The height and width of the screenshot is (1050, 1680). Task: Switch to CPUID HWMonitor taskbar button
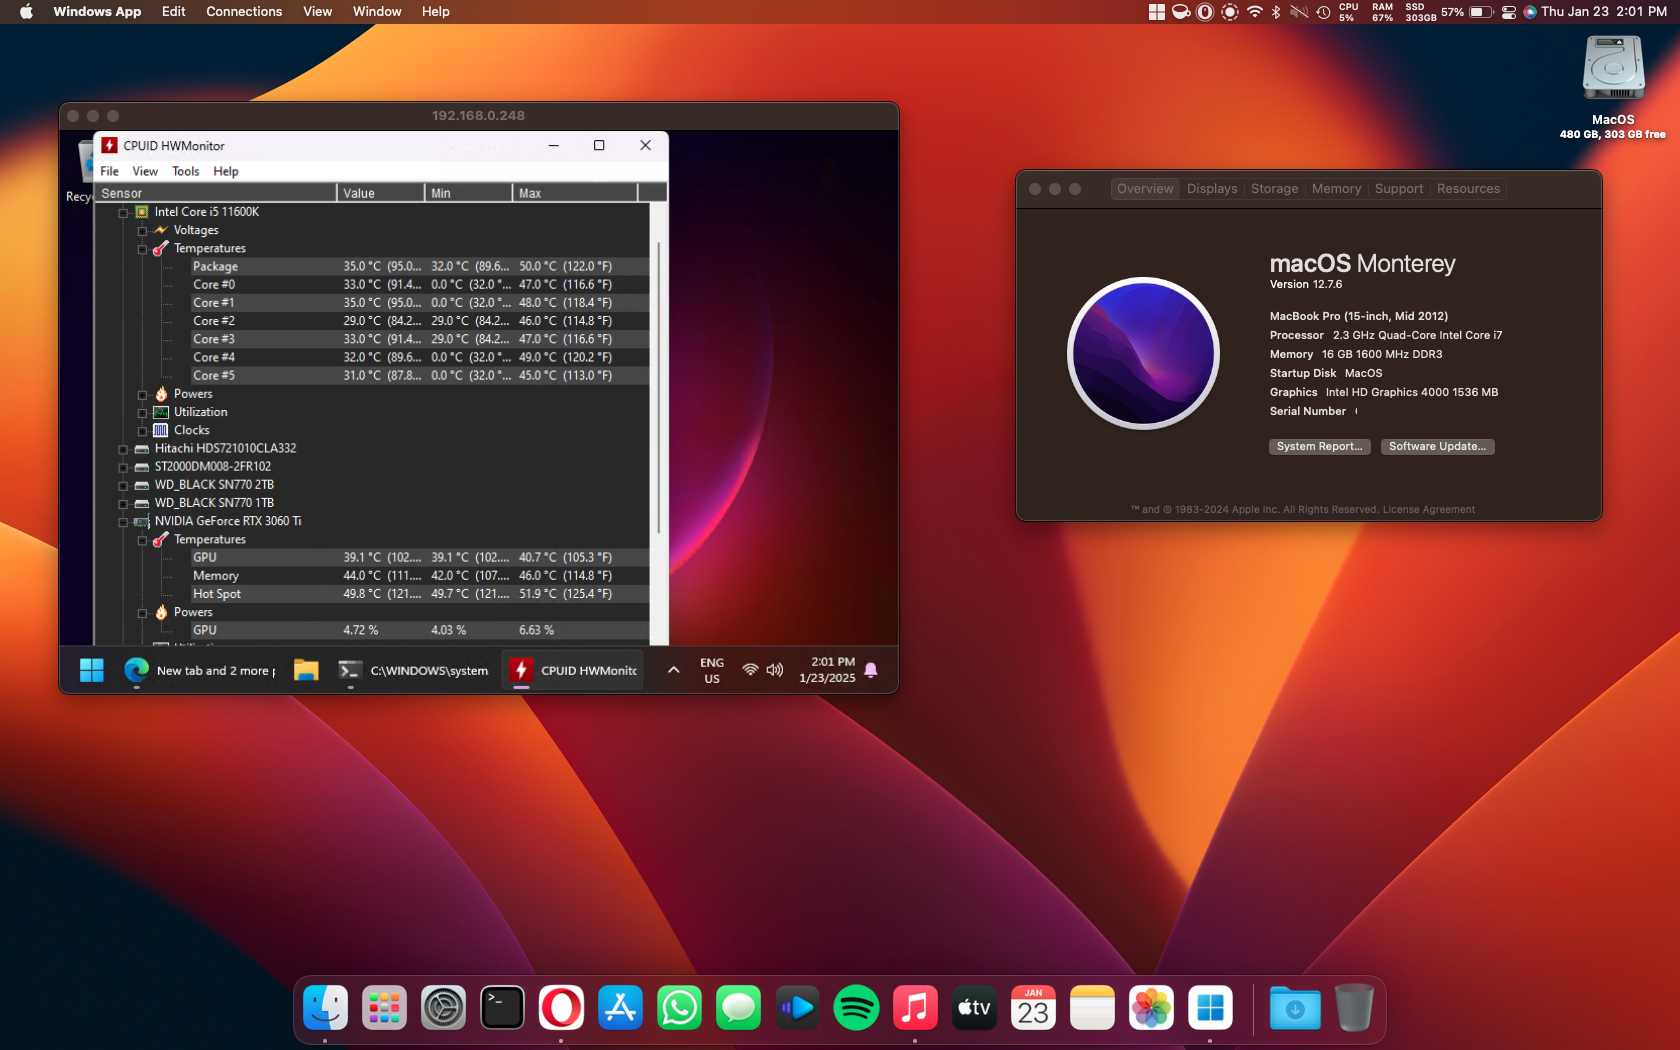[574, 670]
